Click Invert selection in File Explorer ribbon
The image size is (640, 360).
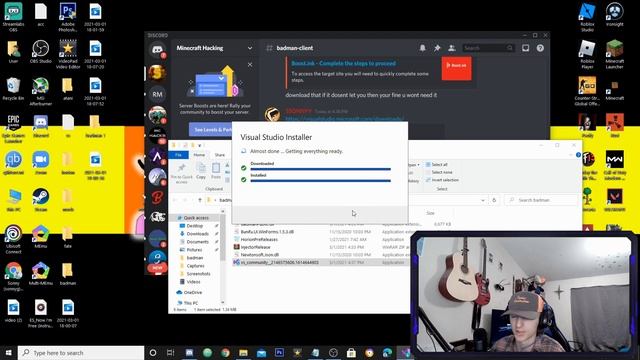[442, 180]
